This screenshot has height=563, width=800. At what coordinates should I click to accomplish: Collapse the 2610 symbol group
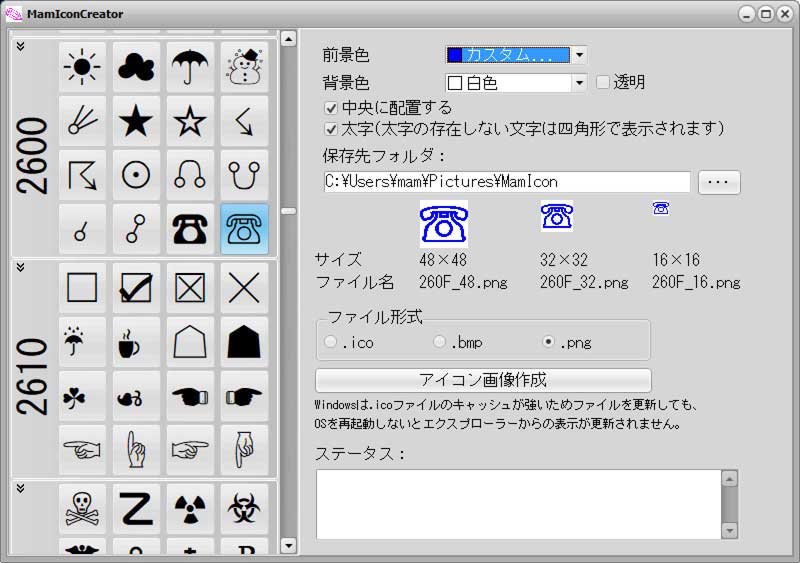pos(20,267)
